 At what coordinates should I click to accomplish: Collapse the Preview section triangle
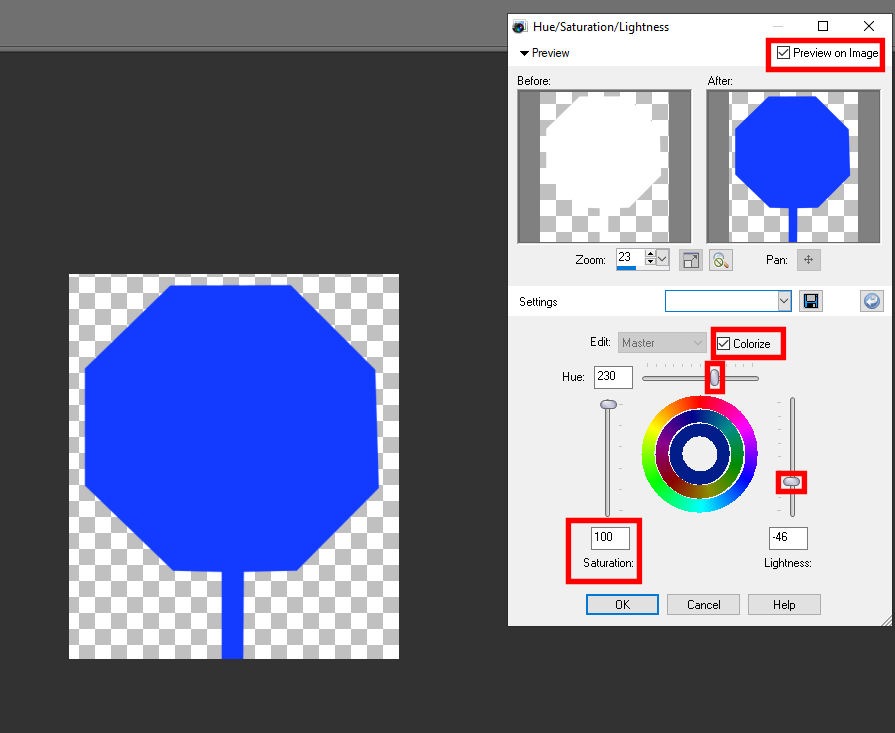click(524, 53)
